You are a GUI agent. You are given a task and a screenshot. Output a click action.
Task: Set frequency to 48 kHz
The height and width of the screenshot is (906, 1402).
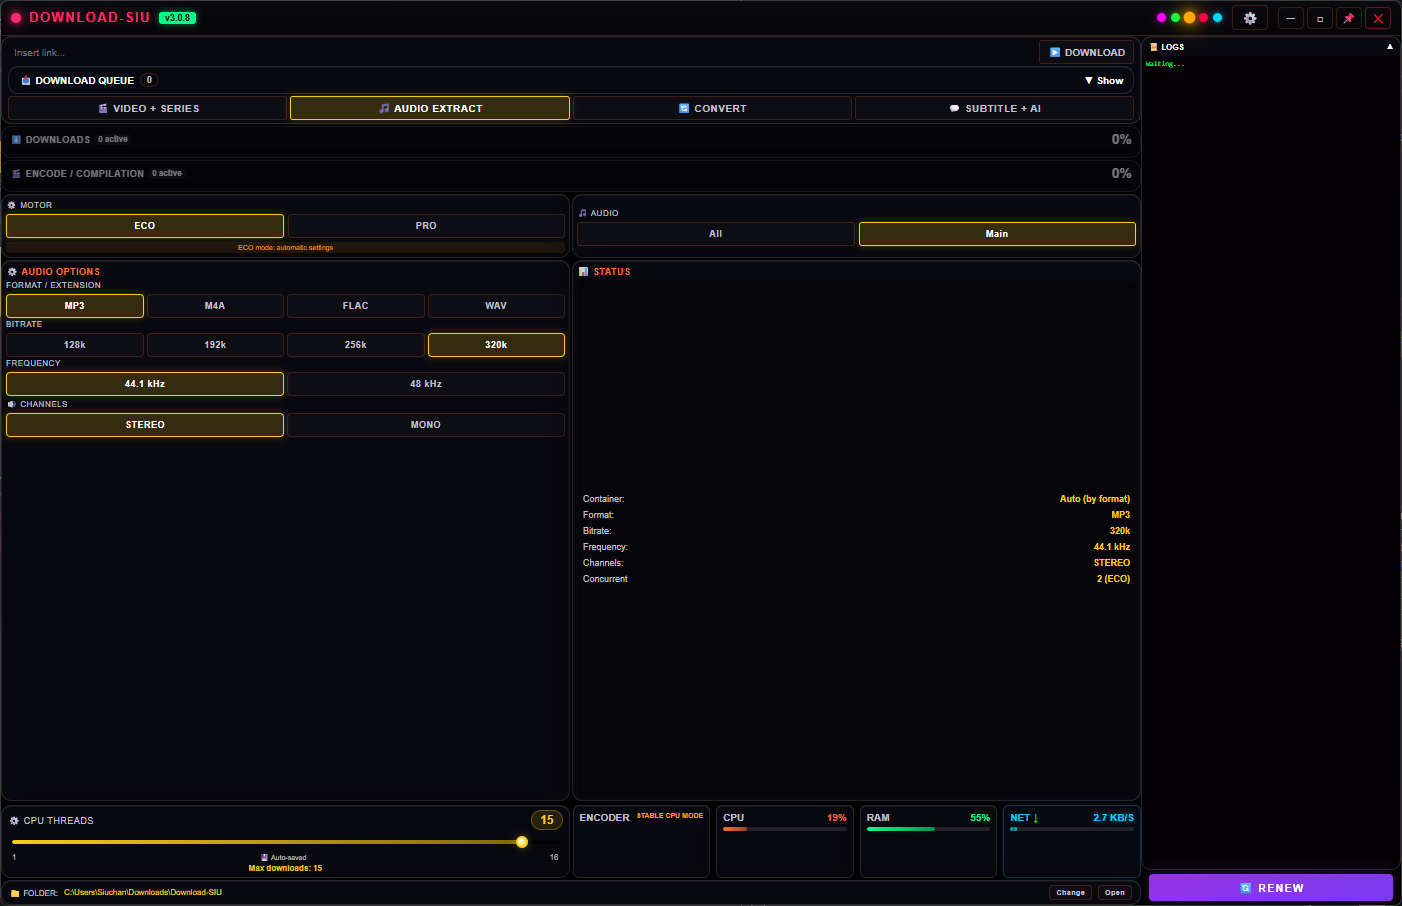click(426, 384)
